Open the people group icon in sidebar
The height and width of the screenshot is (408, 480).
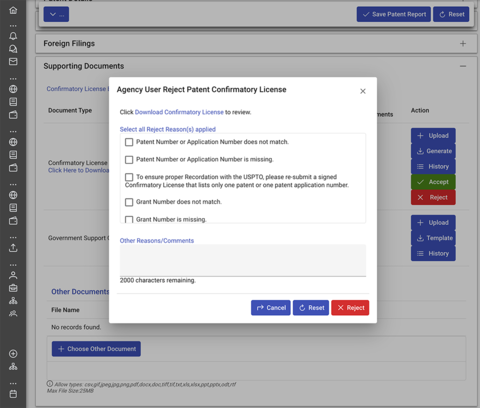point(13,313)
